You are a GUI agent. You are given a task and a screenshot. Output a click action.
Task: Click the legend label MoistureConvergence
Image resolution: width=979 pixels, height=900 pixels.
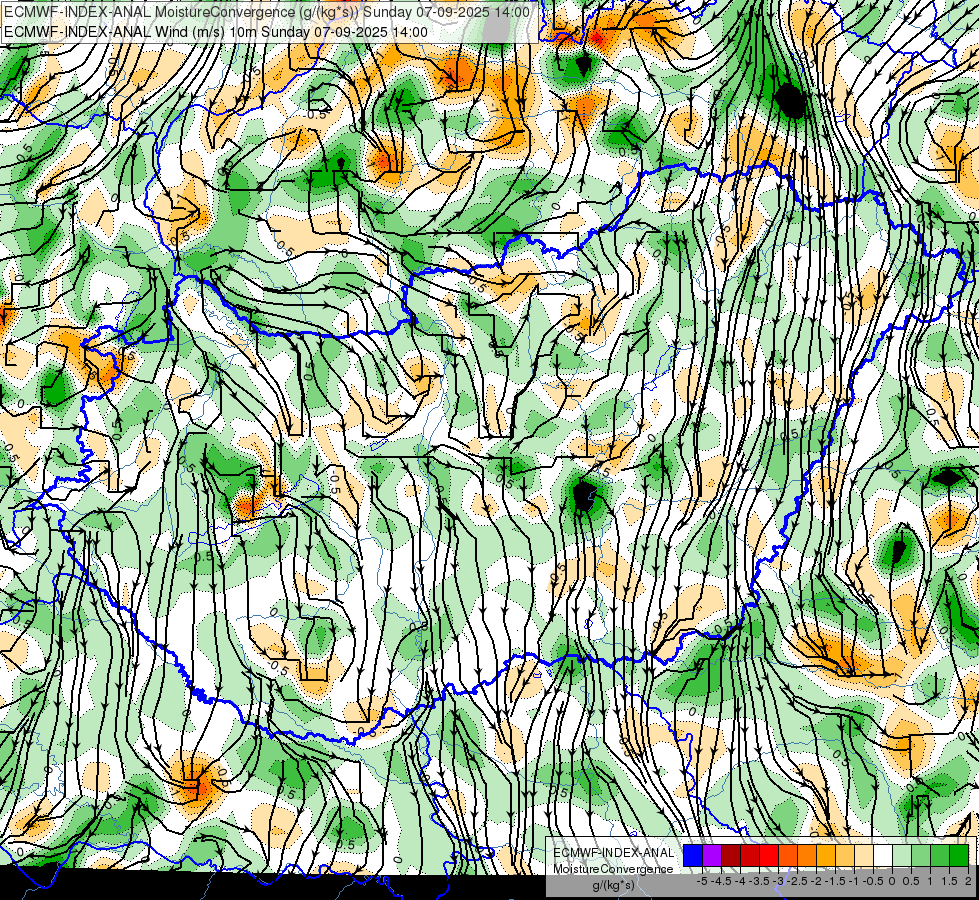(x=613, y=869)
